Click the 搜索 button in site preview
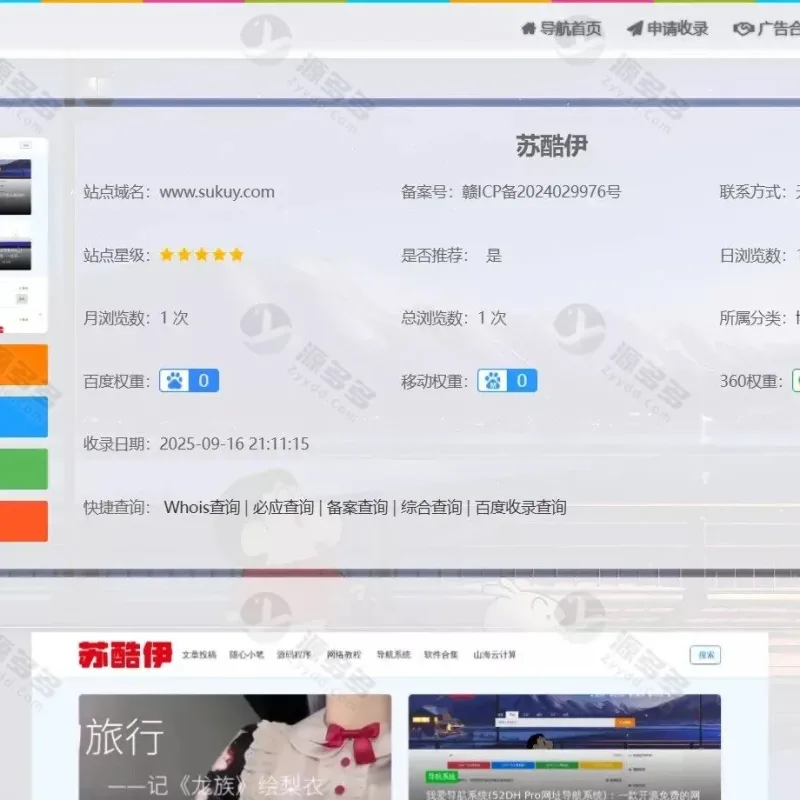Screen dimensions: 800x800 705,655
